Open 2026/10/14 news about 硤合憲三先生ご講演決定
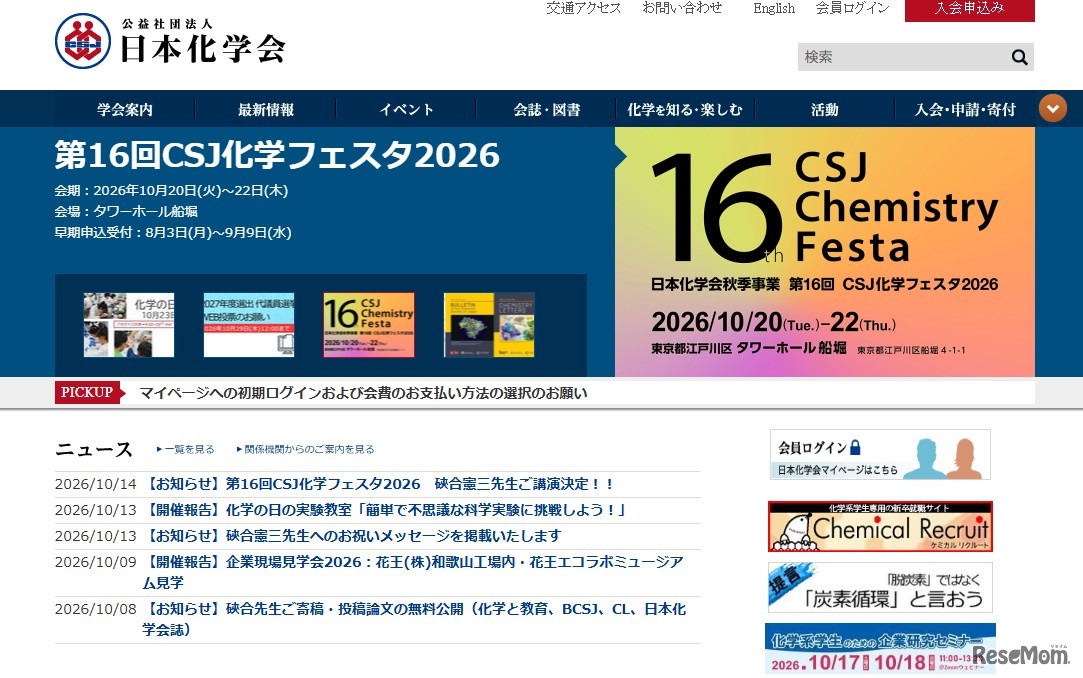 point(378,484)
